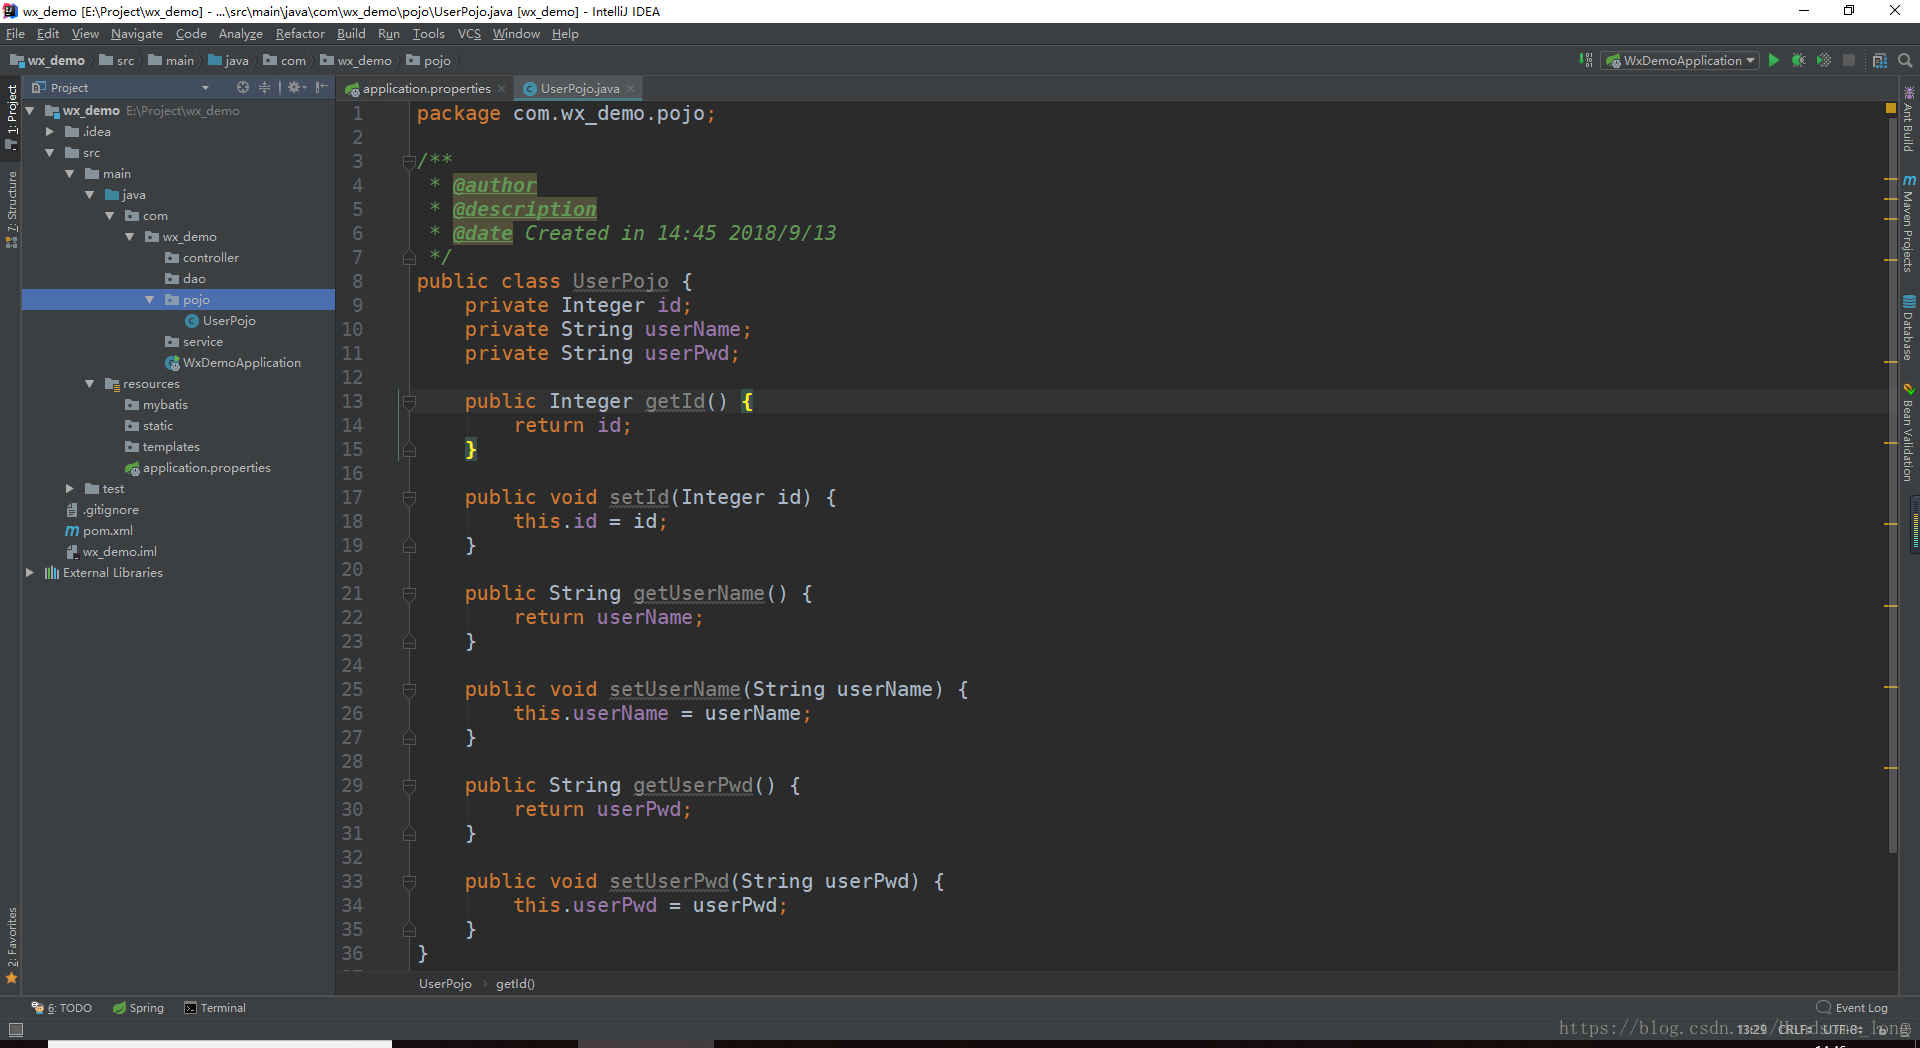The height and width of the screenshot is (1048, 1920).
Task: Fold the getUserName method at line 21
Action: pyautogui.click(x=409, y=594)
